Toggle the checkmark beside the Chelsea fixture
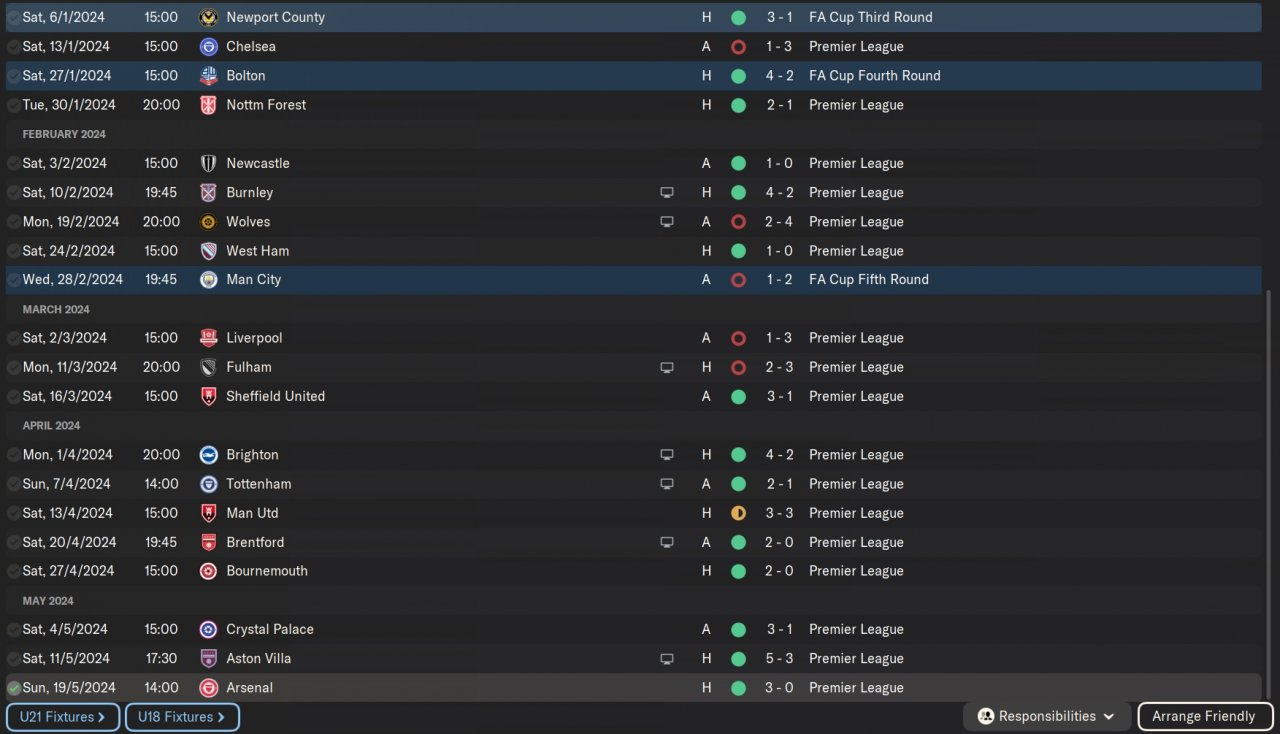The image size is (1280, 734). pyautogui.click(x=13, y=47)
